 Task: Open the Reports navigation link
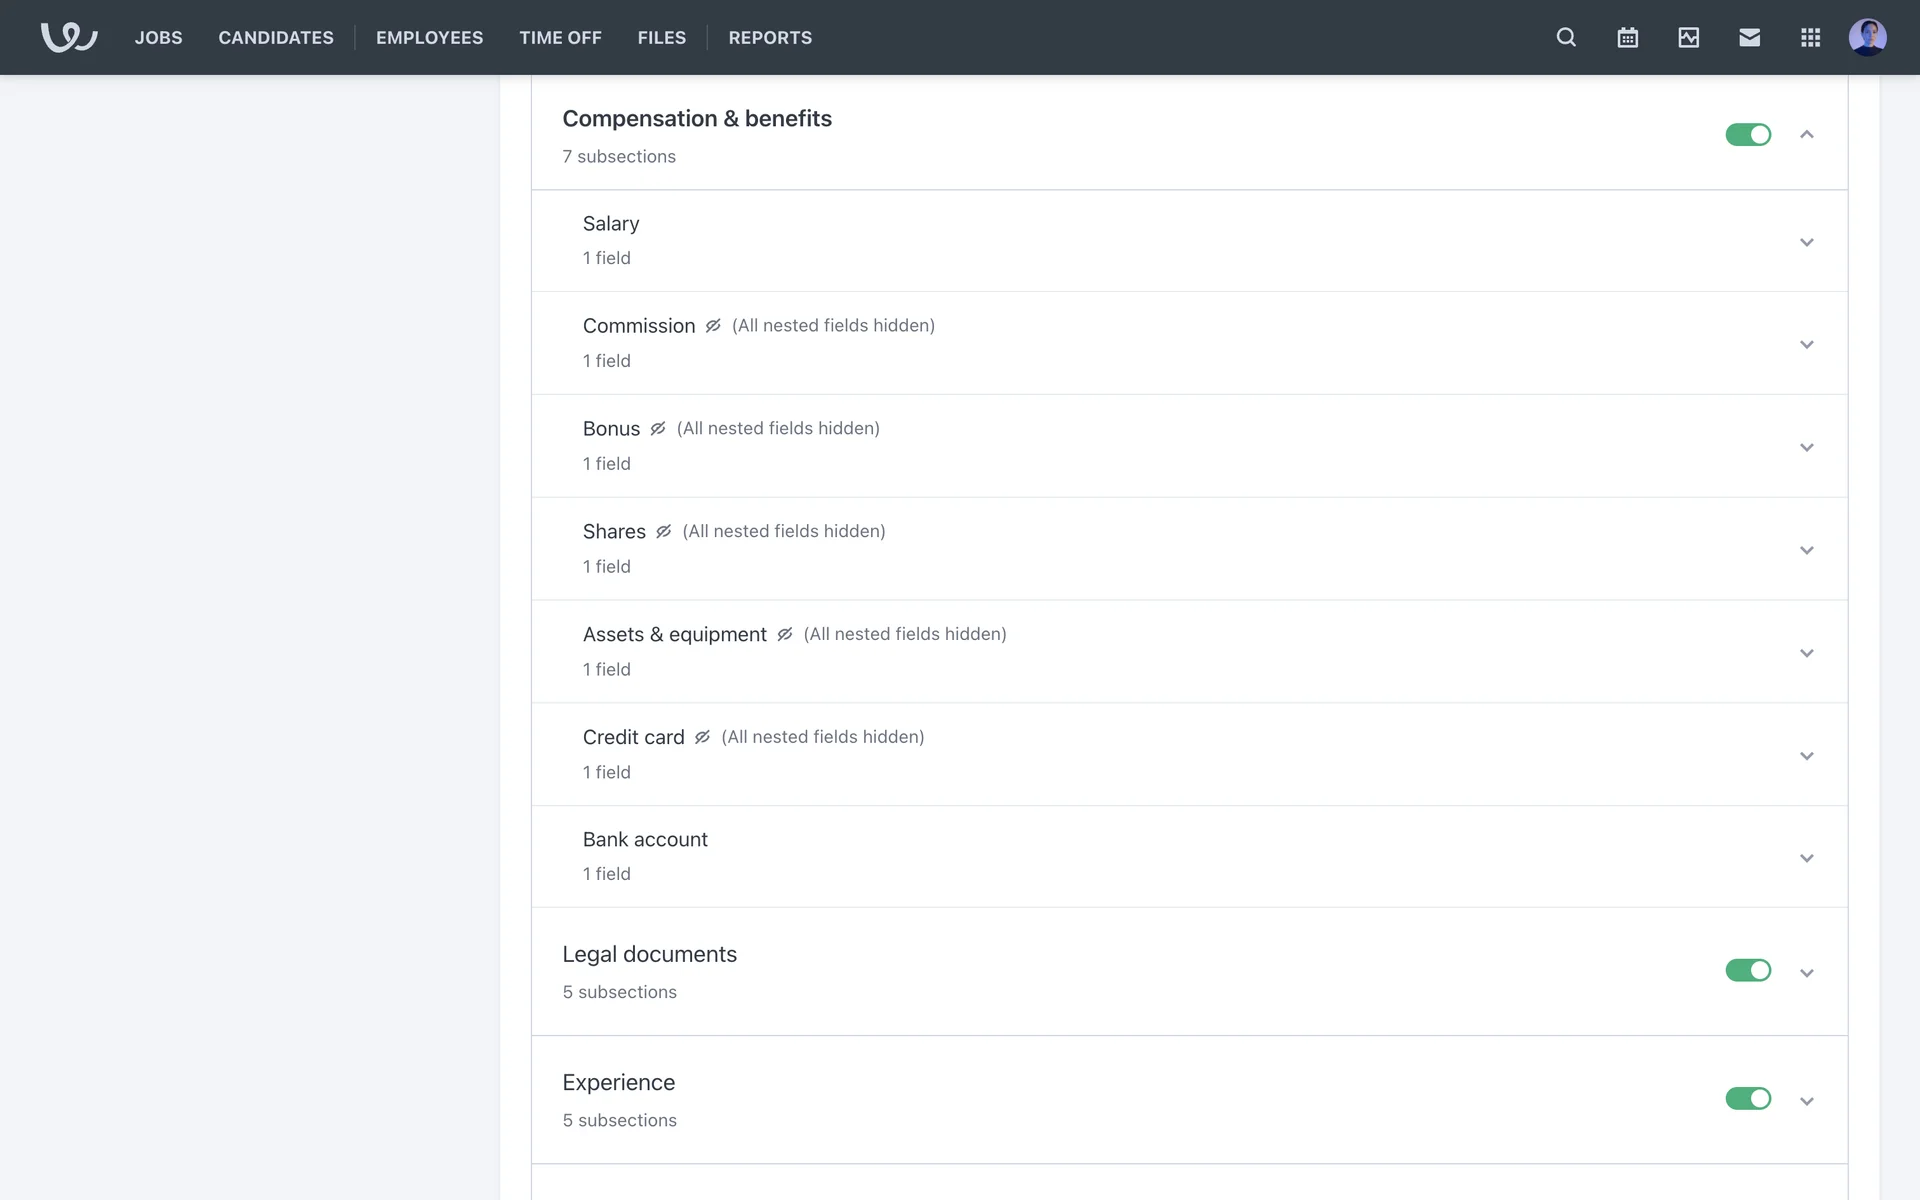pyautogui.click(x=769, y=37)
